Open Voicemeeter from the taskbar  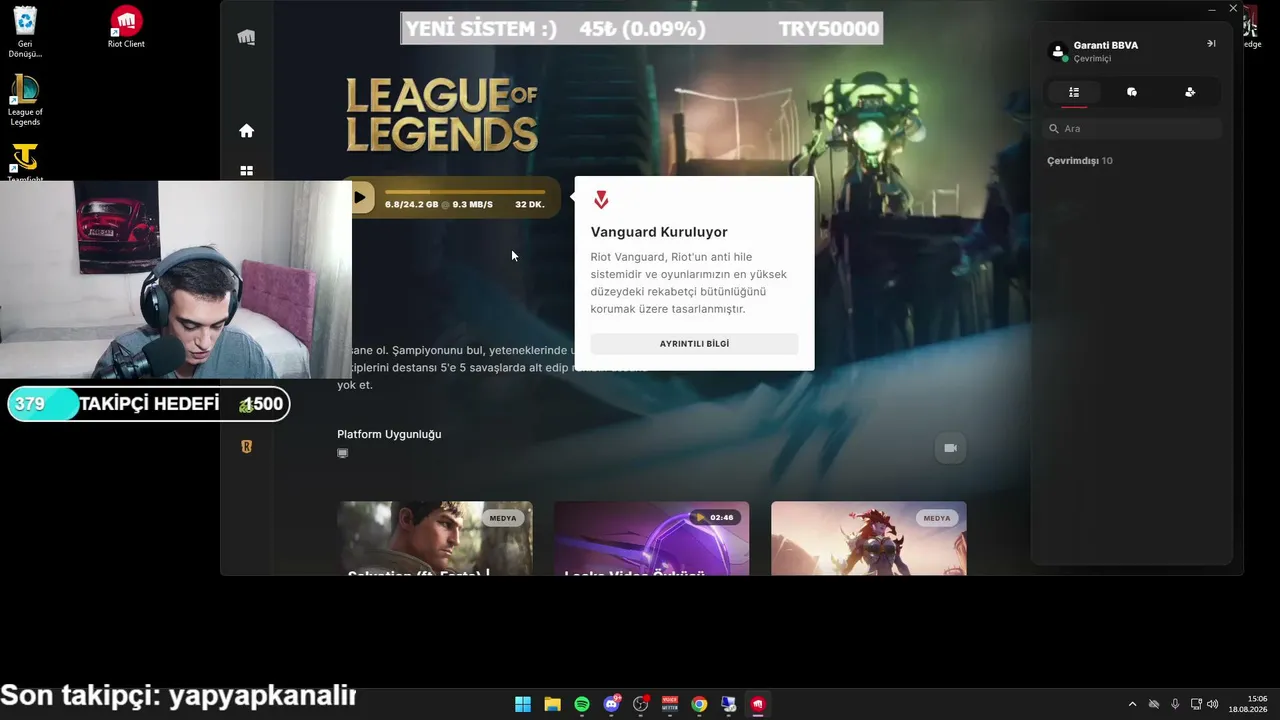coord(670,704)
